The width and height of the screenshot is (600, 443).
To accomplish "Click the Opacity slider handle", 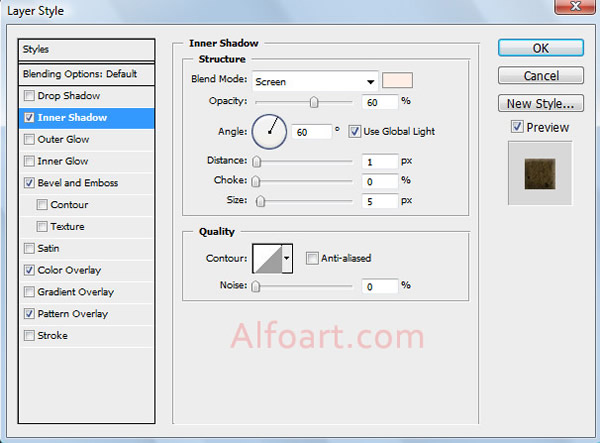I will click(314, 101).
